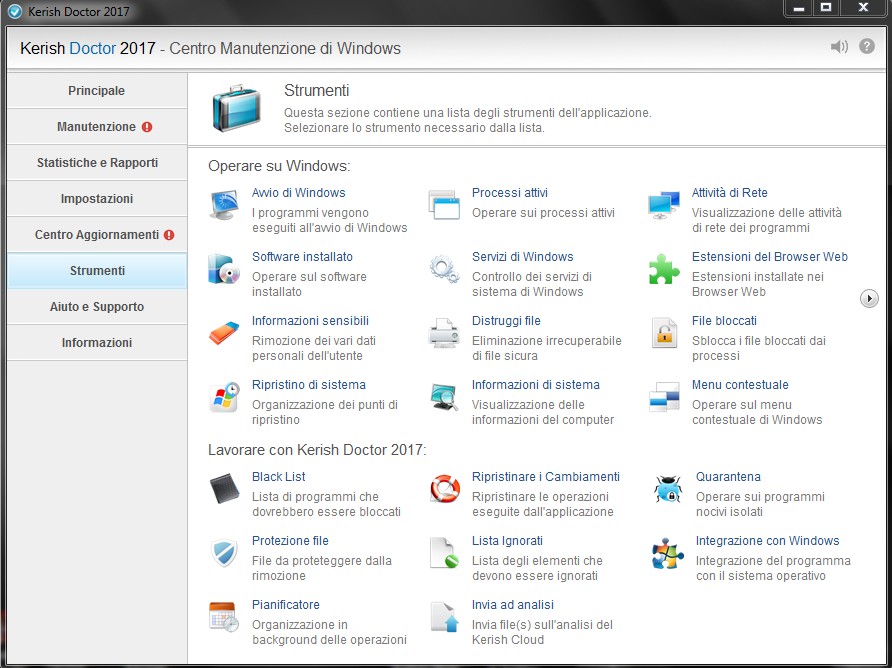Click the Protezione file shield icon

tap(224, 553)
